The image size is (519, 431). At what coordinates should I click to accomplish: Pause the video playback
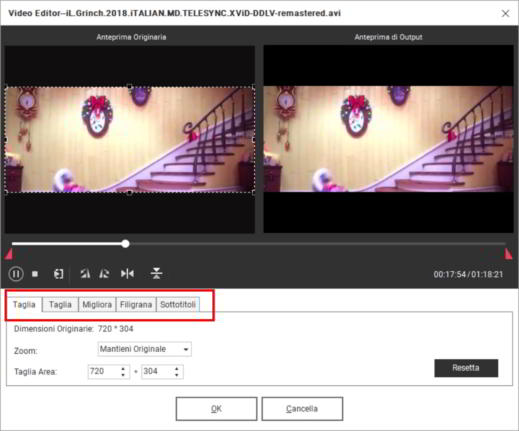pos(16,274)
